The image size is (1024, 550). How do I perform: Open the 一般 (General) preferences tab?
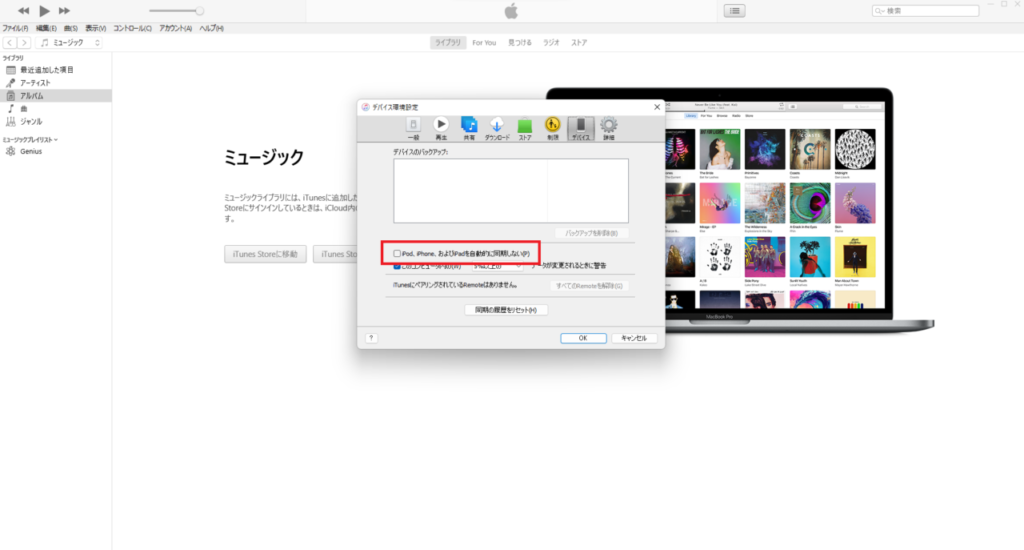(413, 129)
